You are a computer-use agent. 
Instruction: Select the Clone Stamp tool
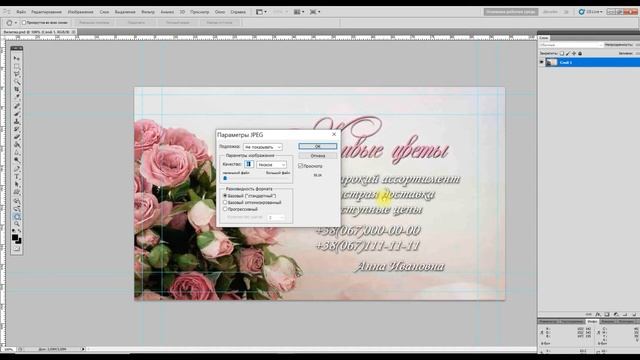17,121
